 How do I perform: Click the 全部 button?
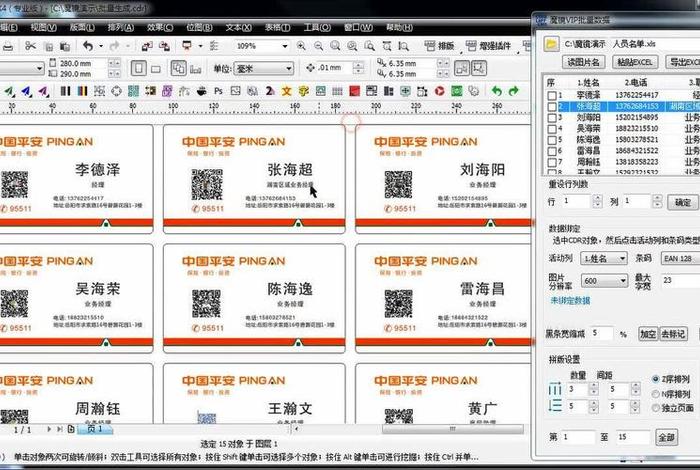pos(667,437)
